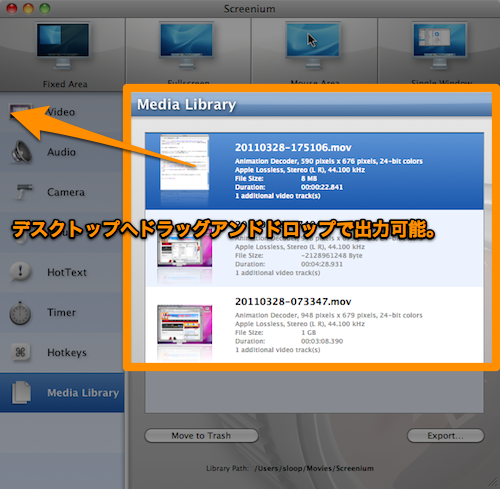
Task: Switch to the Timer sidebar label
Action: coord(61,312)
